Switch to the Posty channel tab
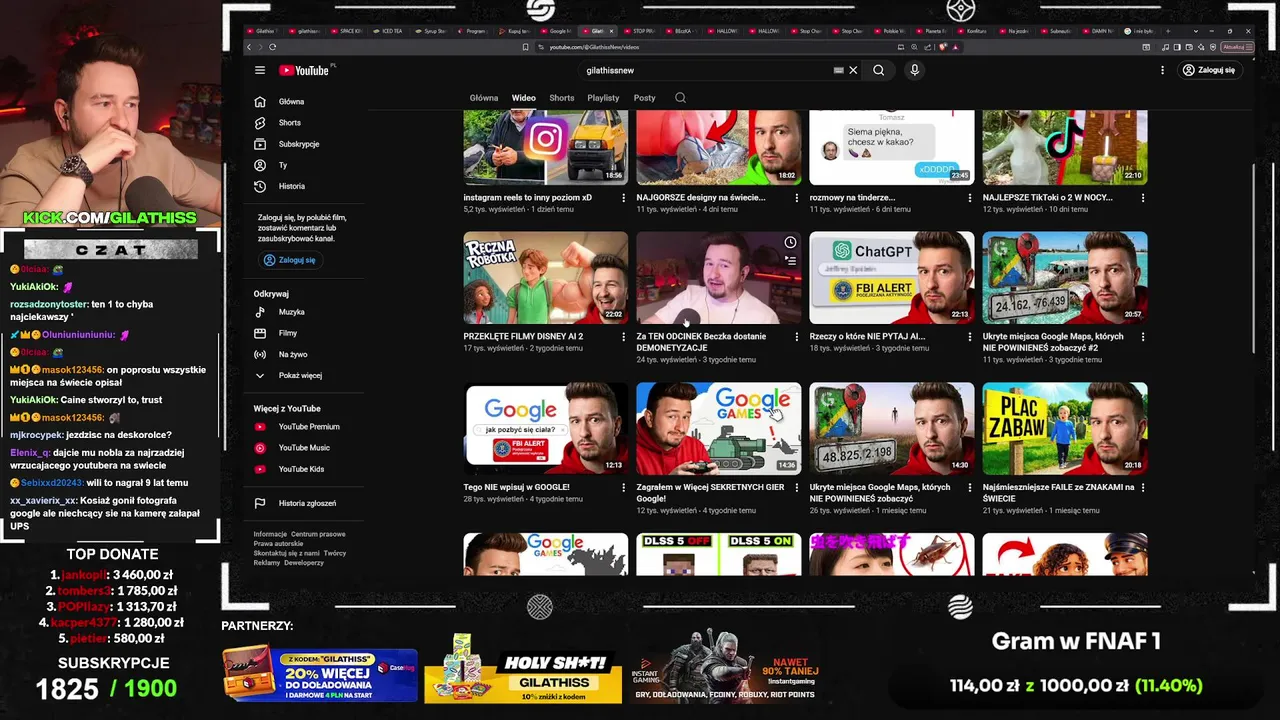1280x720 pixels. (x=644, y=98)
